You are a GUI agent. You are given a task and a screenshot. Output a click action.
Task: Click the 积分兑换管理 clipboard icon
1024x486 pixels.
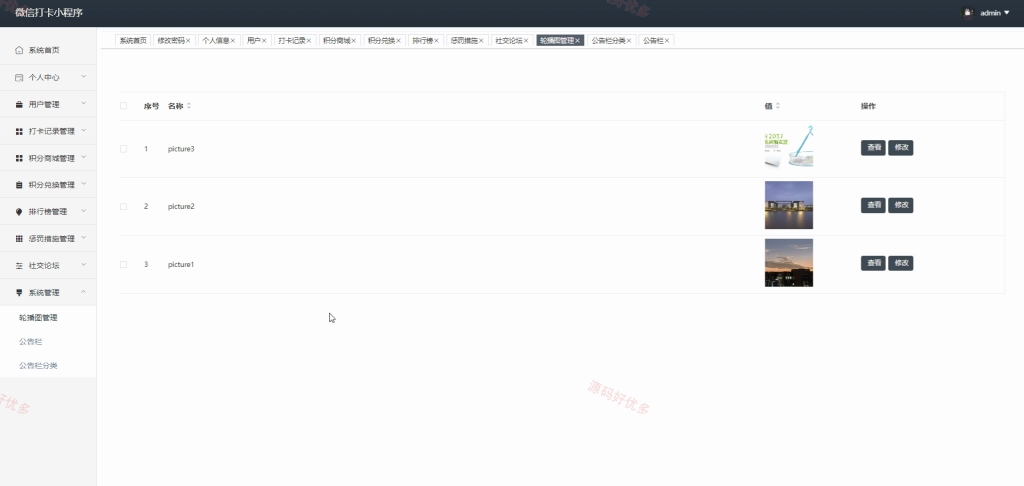coord(19,185)
